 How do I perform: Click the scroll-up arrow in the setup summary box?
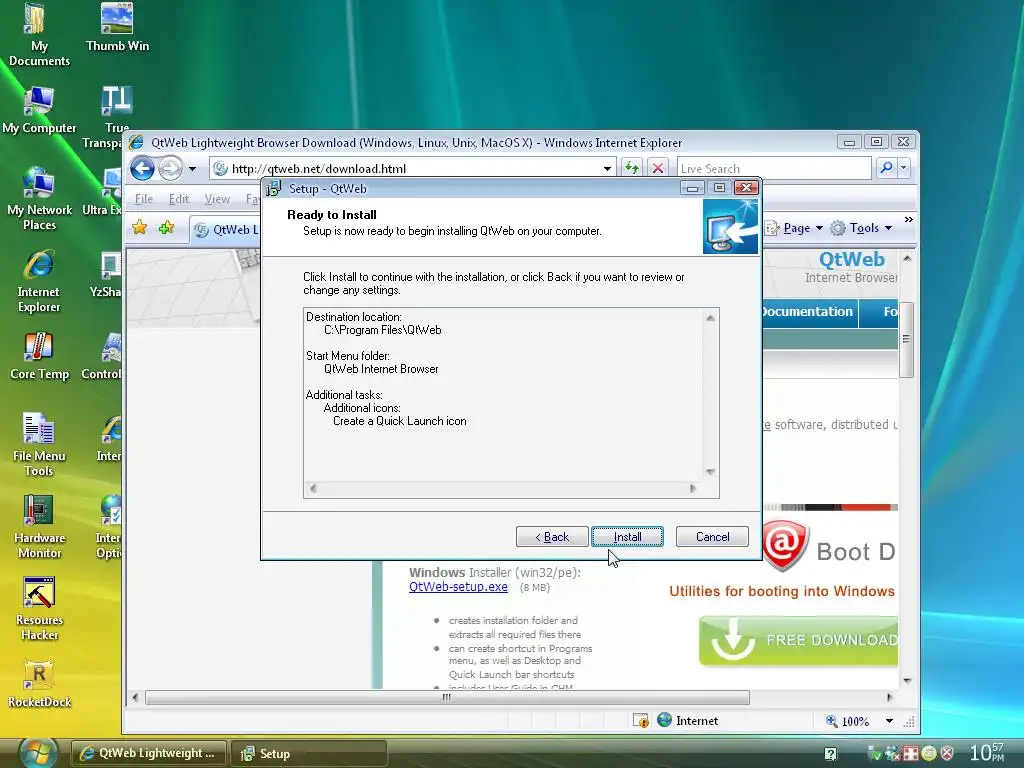(710, 318)
